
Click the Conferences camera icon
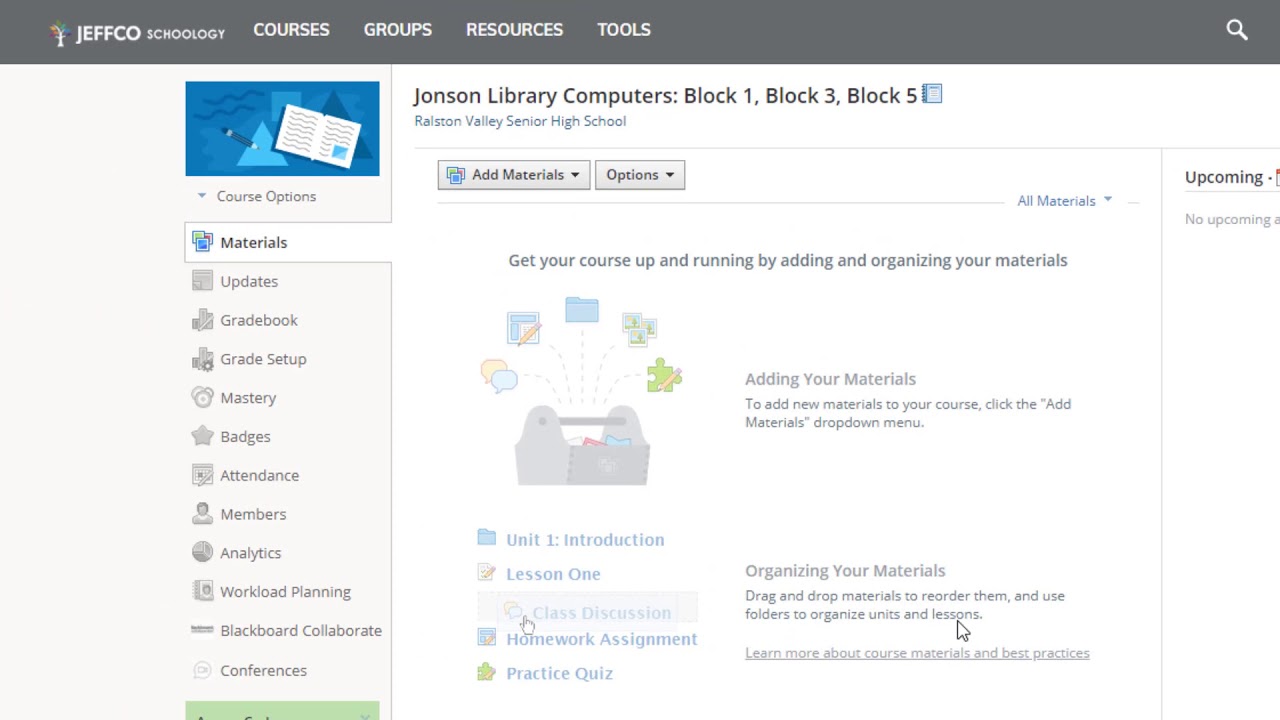click(203, 670)
